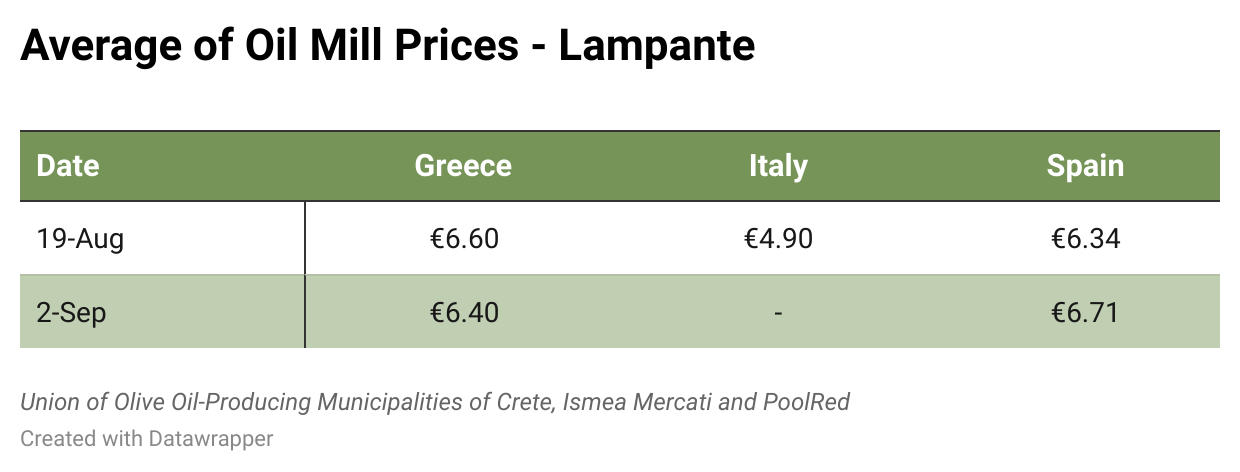Click the word Lampante in the title
Image resolution: width=1240 pixels, height=472 pixels.
657,46
